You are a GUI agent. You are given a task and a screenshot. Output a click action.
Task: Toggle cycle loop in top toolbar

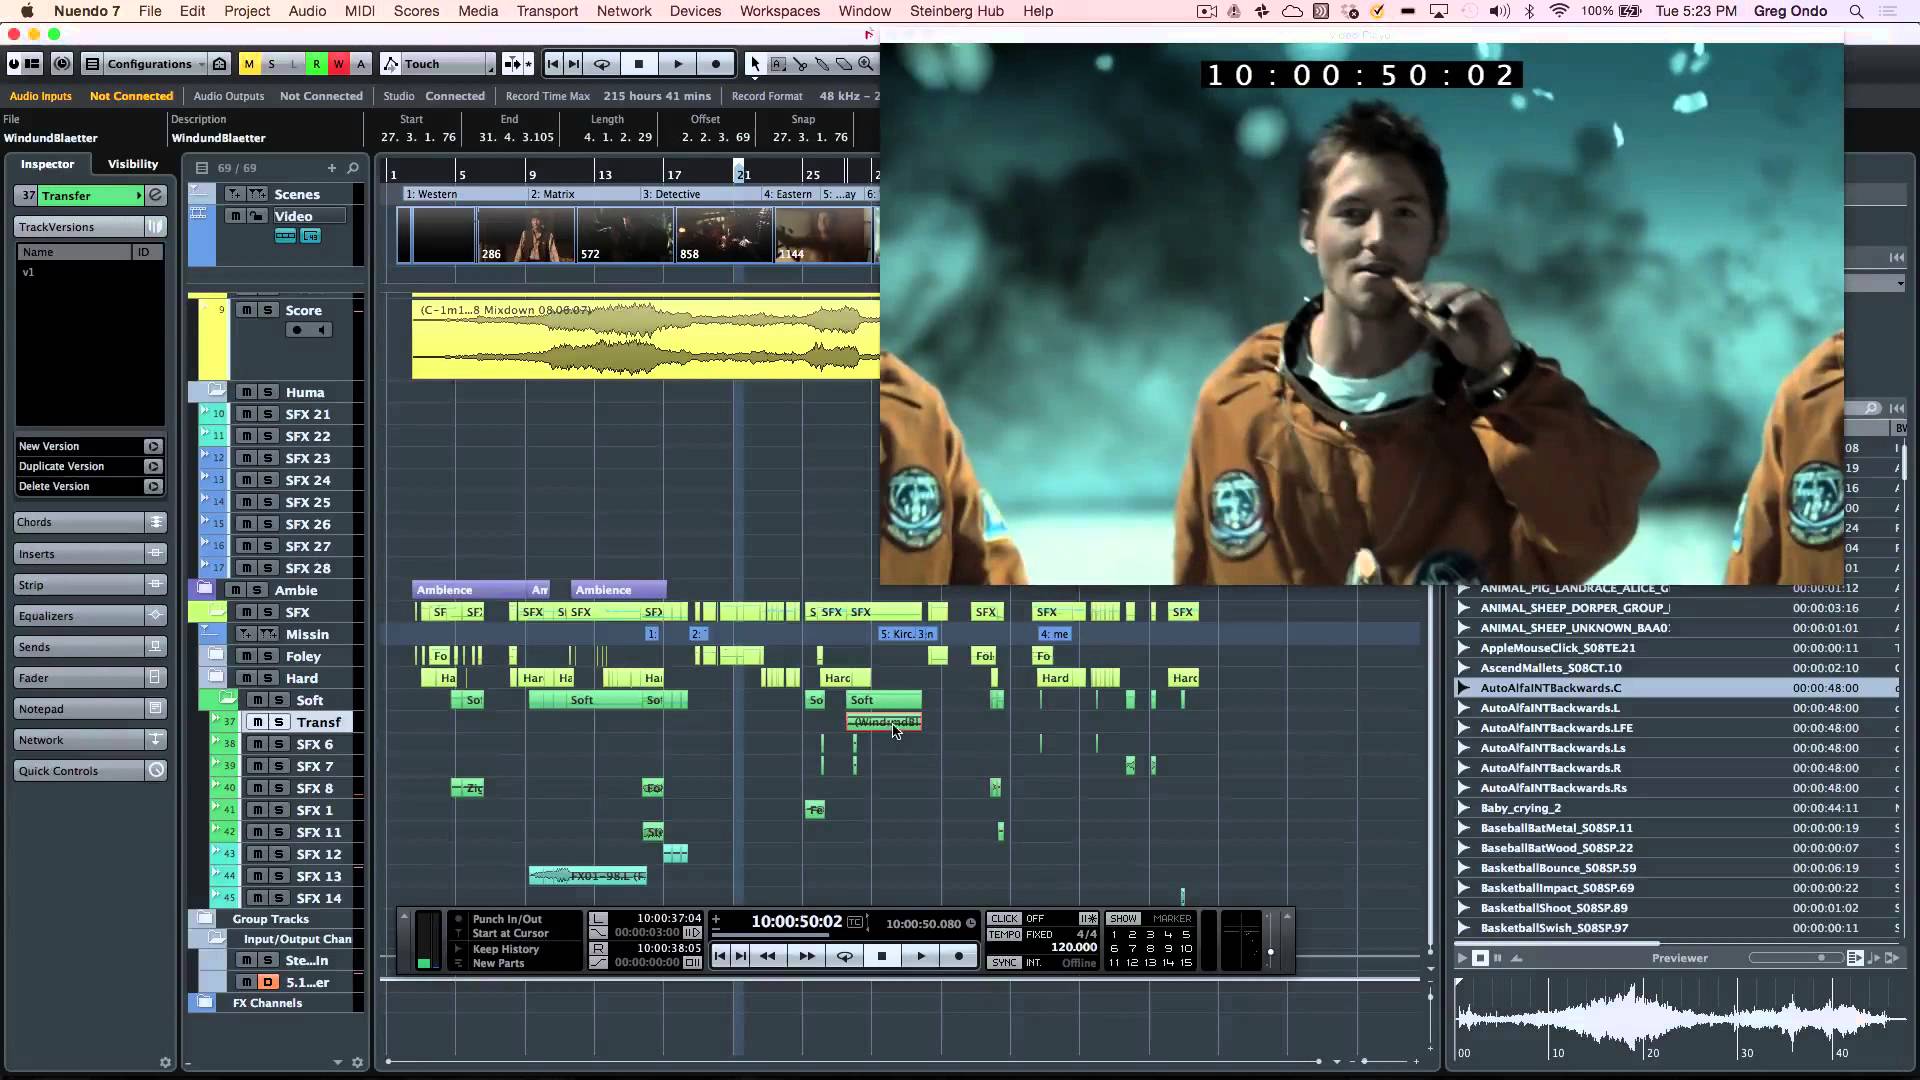coord(602,64)
